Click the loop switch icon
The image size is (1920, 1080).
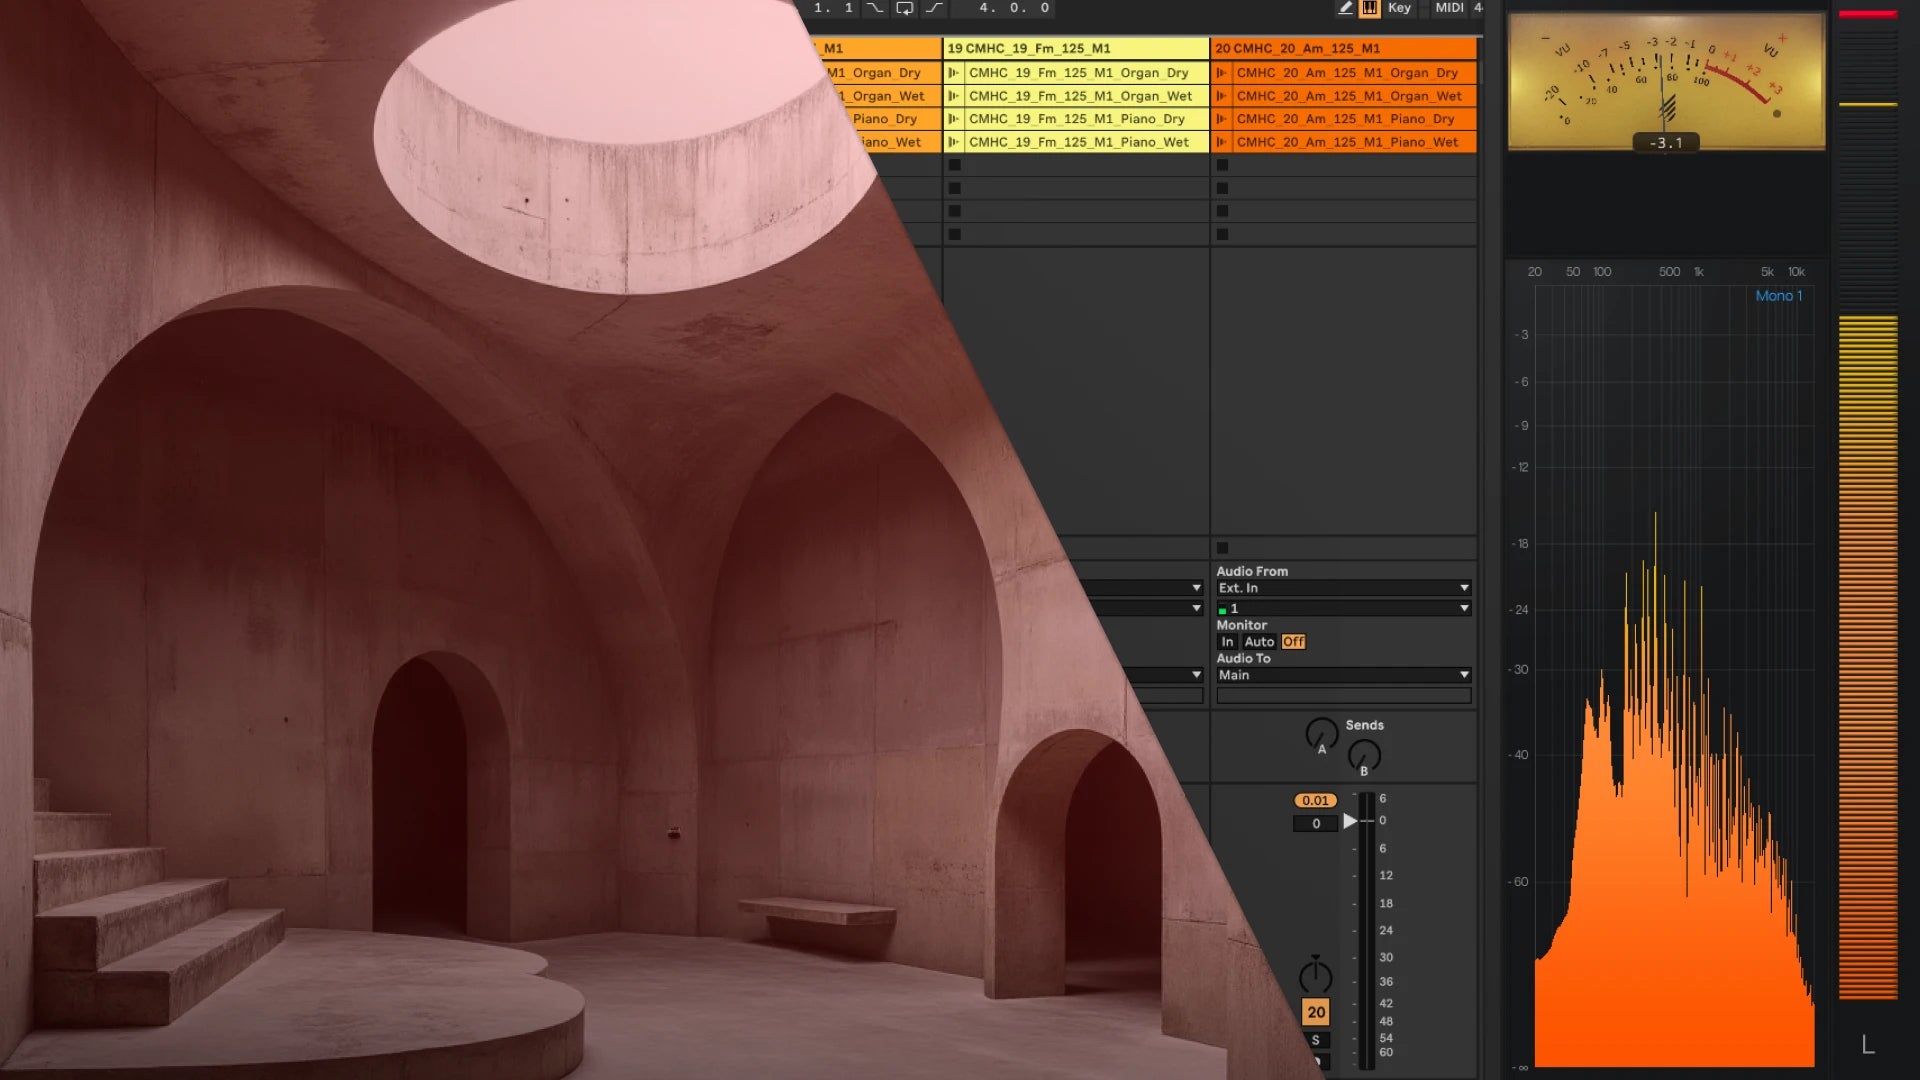[904, 8]
